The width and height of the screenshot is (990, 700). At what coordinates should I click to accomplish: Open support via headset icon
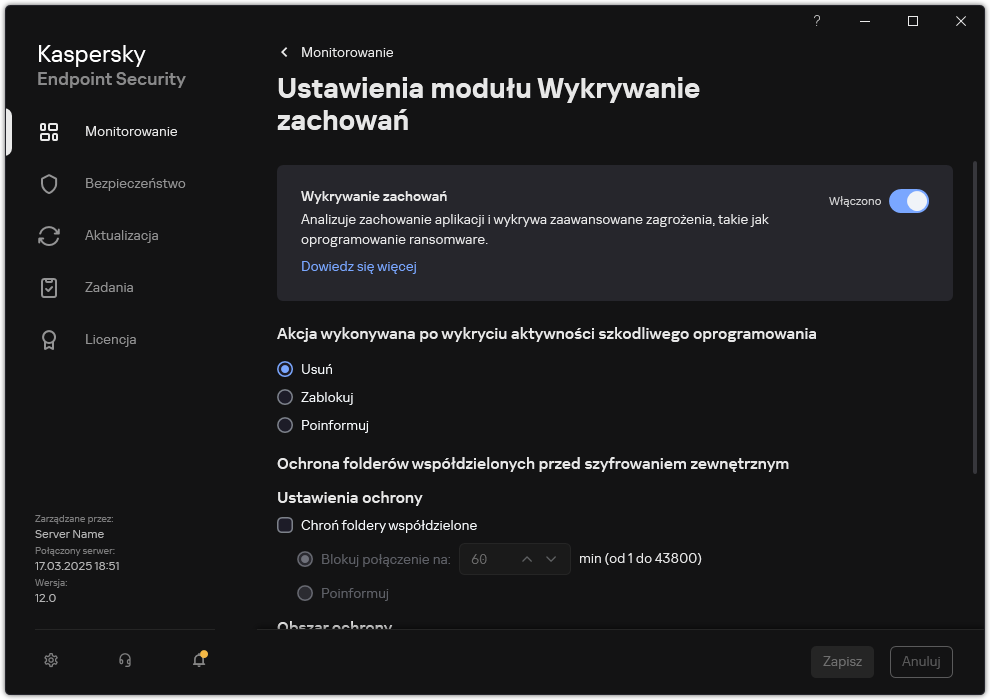pos(124,660)
